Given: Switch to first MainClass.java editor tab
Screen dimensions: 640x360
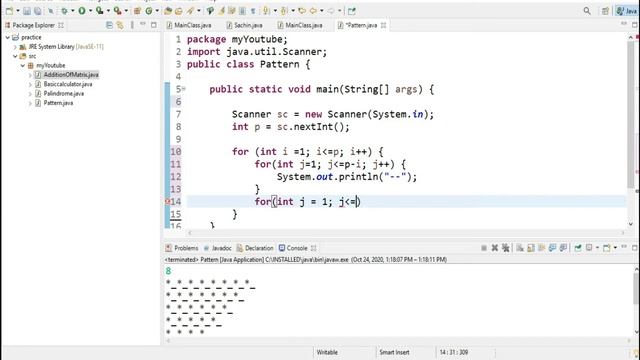Looking at the screenshot, I should [x=189, y=25].
